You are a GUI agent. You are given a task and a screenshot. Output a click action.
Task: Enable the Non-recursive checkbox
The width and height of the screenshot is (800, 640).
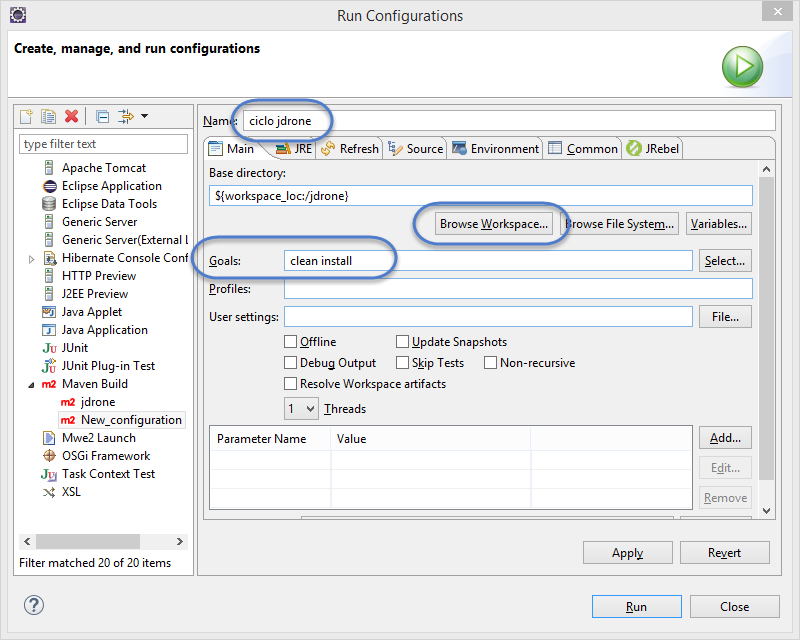point(490,362)
